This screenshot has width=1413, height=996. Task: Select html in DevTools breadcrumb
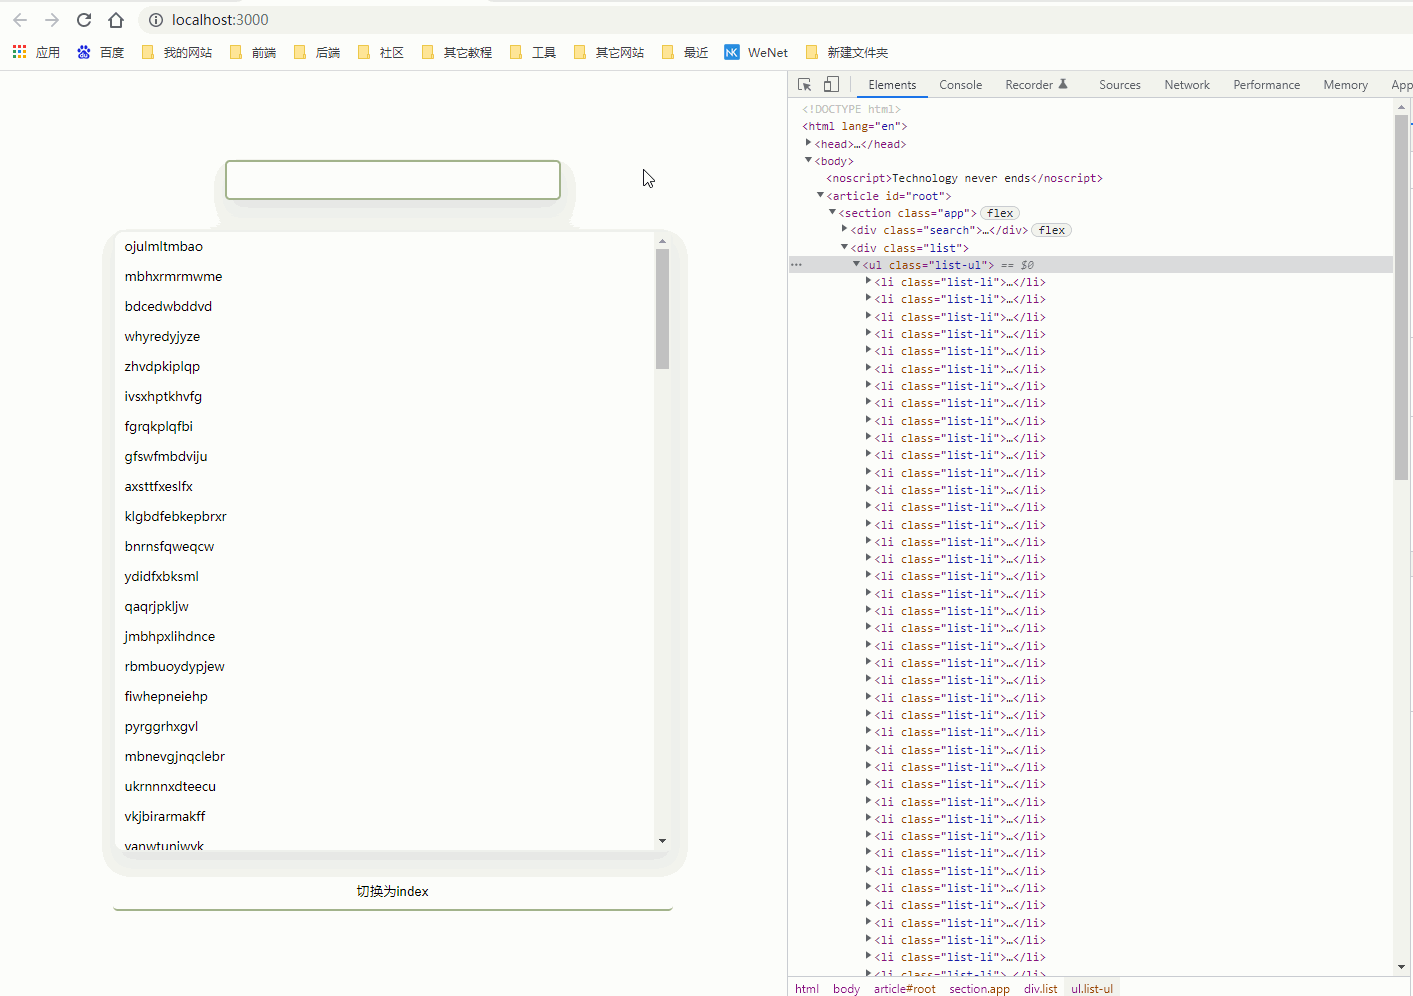tap(807, 989)
